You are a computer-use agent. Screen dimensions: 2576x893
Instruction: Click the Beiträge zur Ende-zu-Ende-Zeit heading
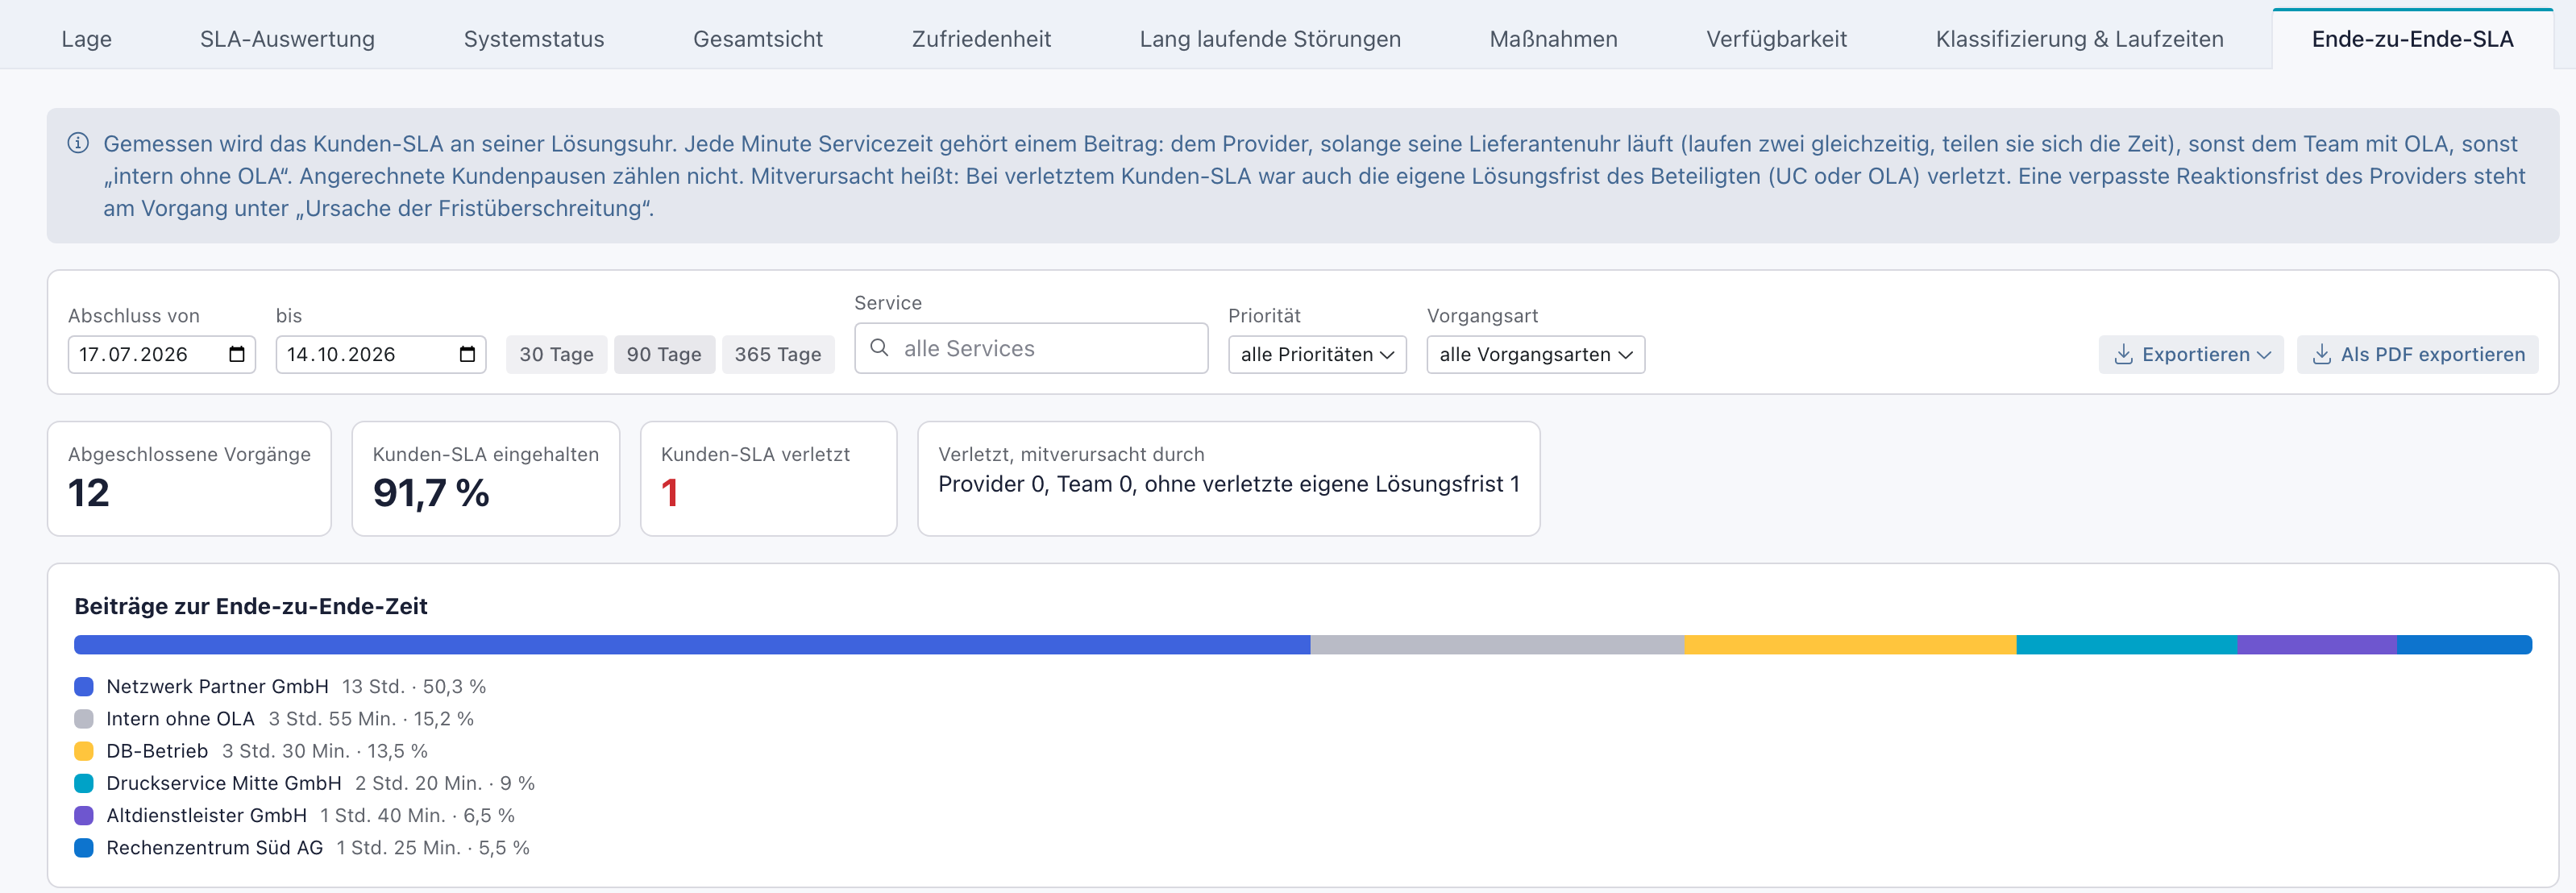tap(251, 606)
